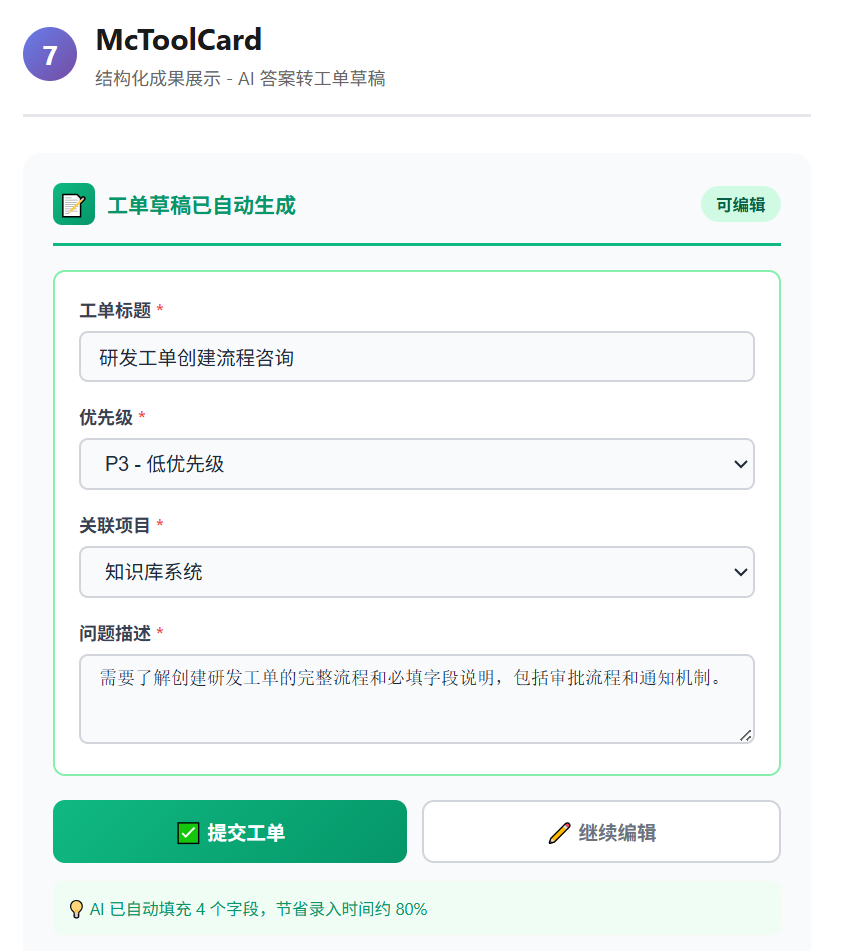Screen dimensions: 849x951
Task: Click the 工单标题 input field
Action: 416,356
